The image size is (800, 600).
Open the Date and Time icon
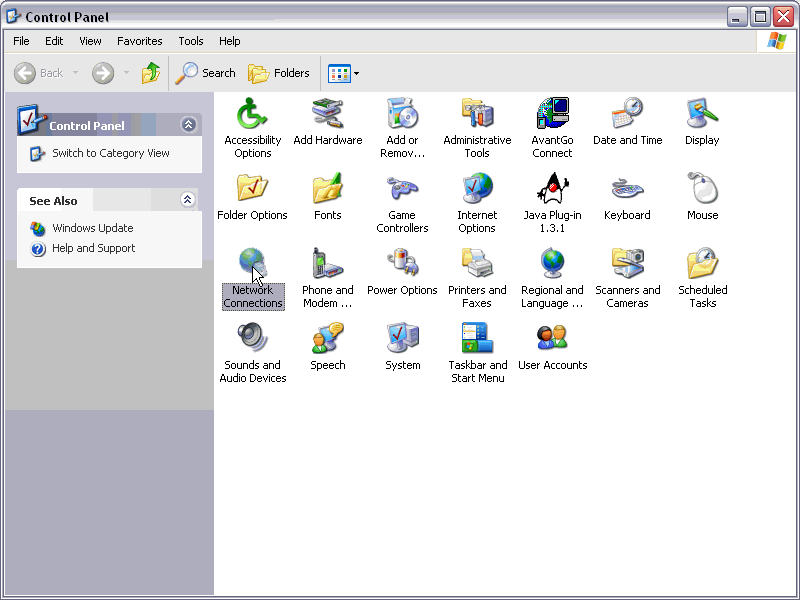(627, 113)
